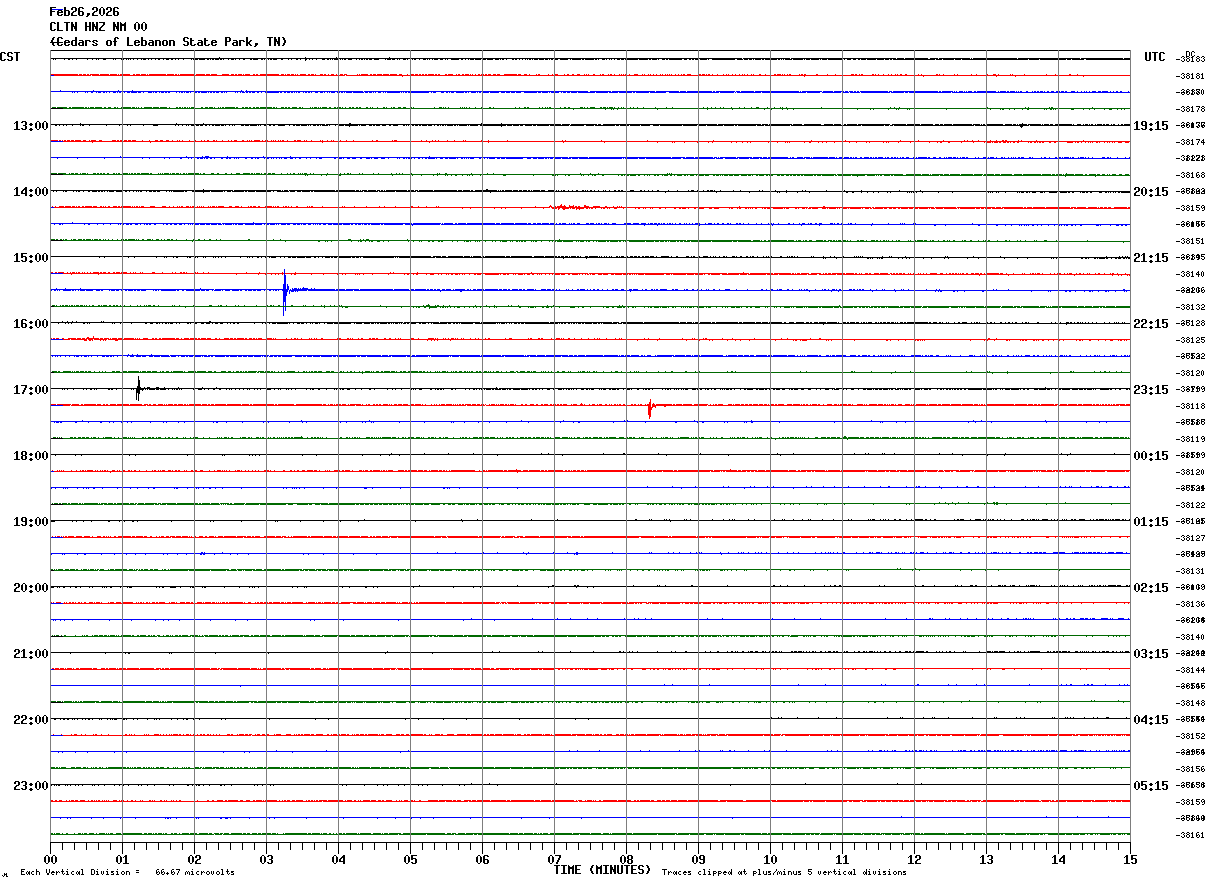
Task: Click the DC offset value -38168
Action: click(x=1190, y=175)
